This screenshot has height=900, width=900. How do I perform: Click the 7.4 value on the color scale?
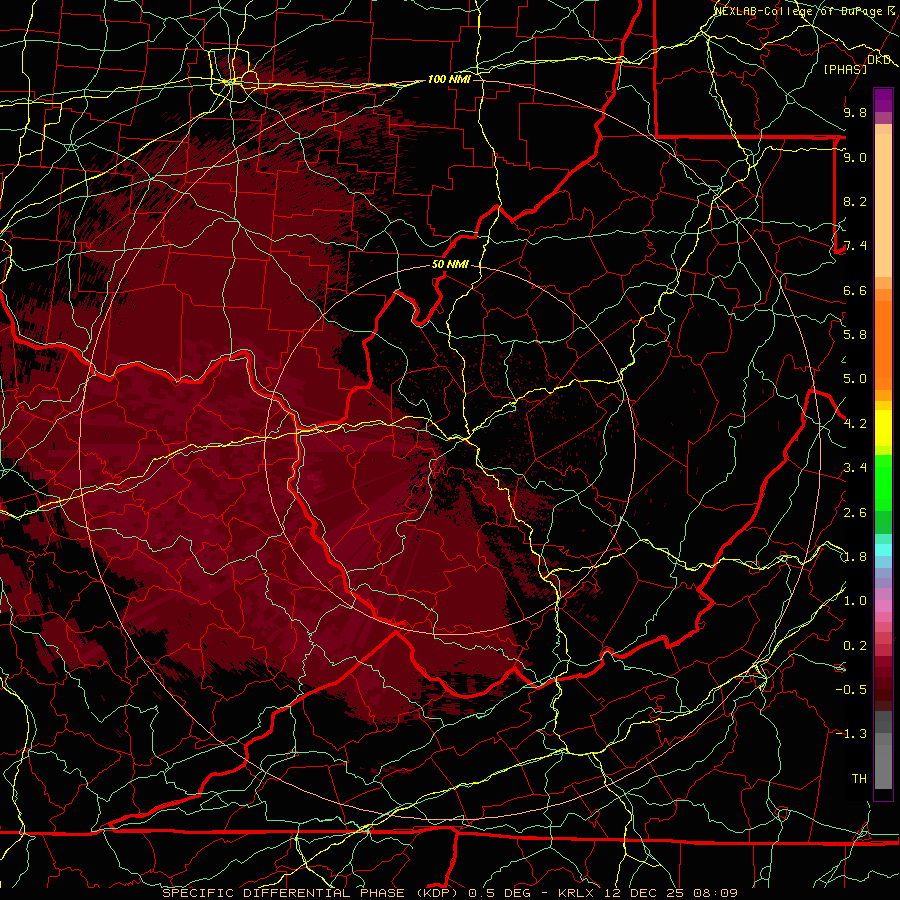click(855, 246)
